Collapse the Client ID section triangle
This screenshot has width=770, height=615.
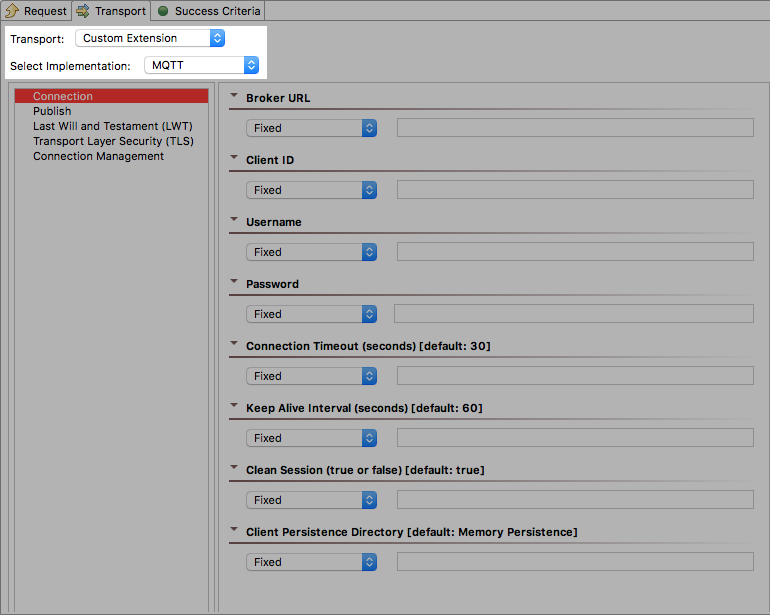[x=234, y=157]
